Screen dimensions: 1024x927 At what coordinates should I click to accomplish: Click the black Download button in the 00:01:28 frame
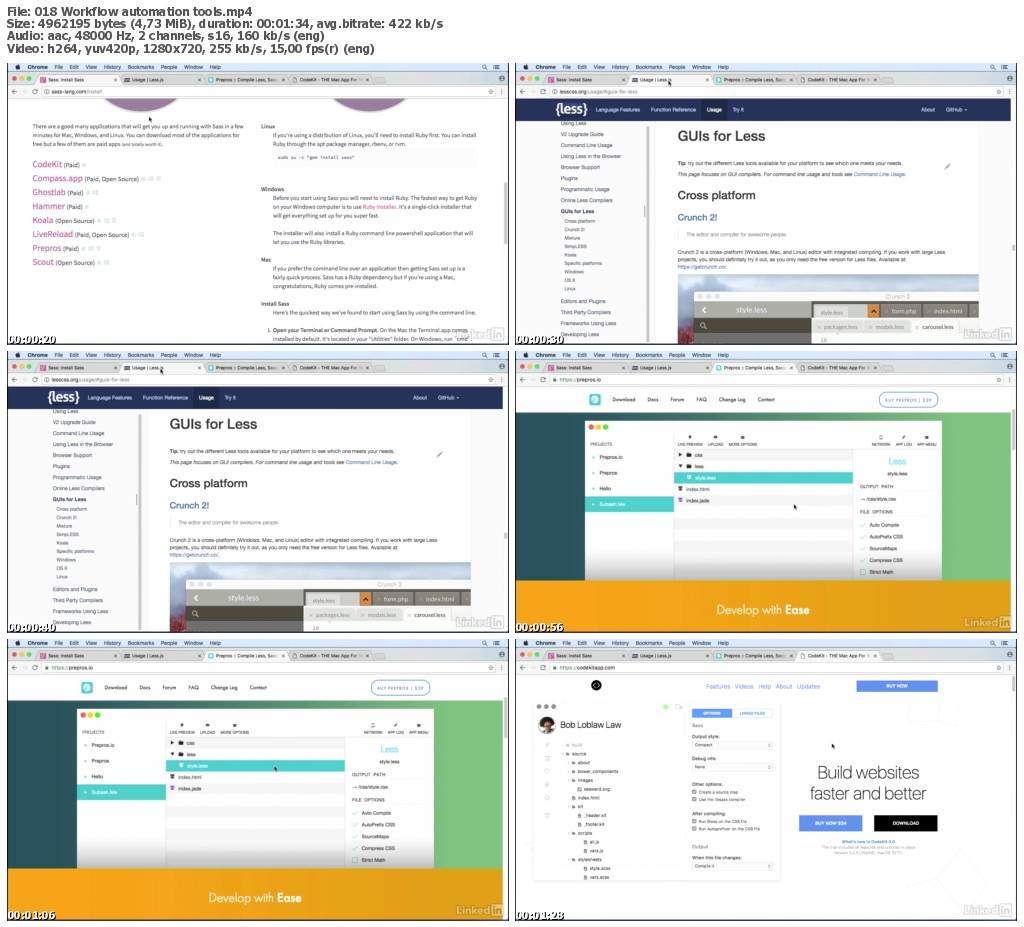coord(905,822)
